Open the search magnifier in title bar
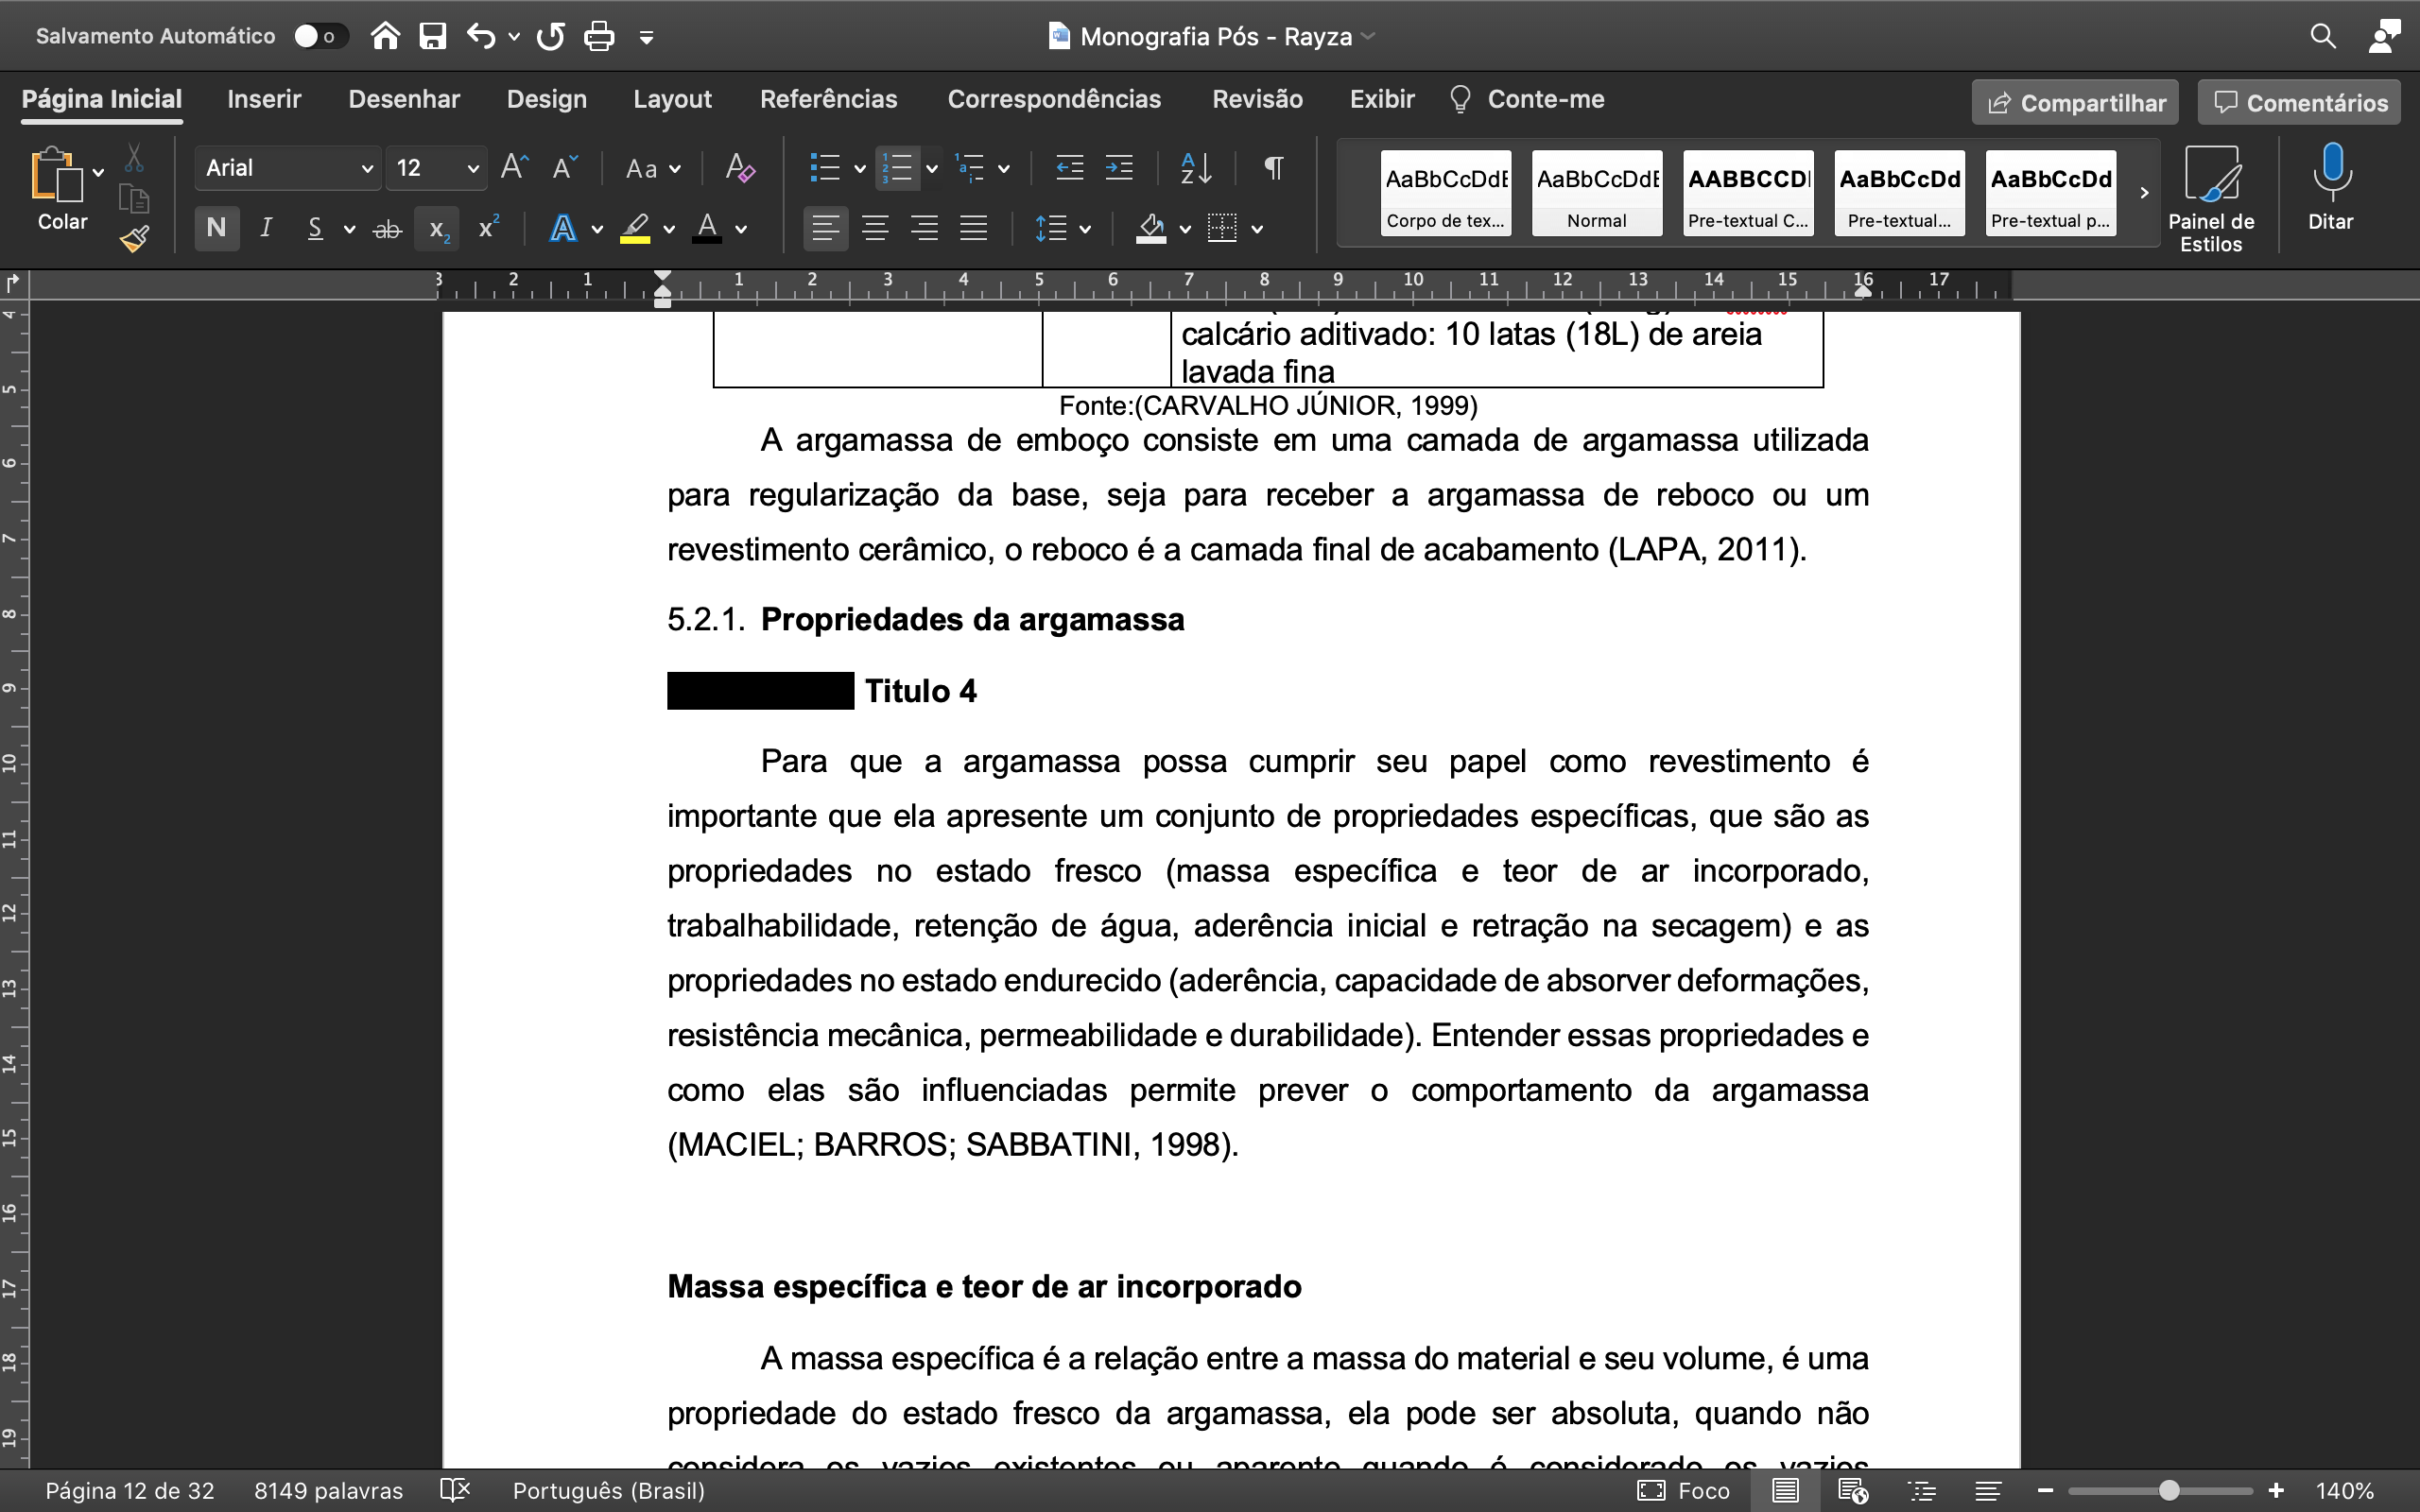This screenshot has width=2420, height=1512. [2323, 36]
